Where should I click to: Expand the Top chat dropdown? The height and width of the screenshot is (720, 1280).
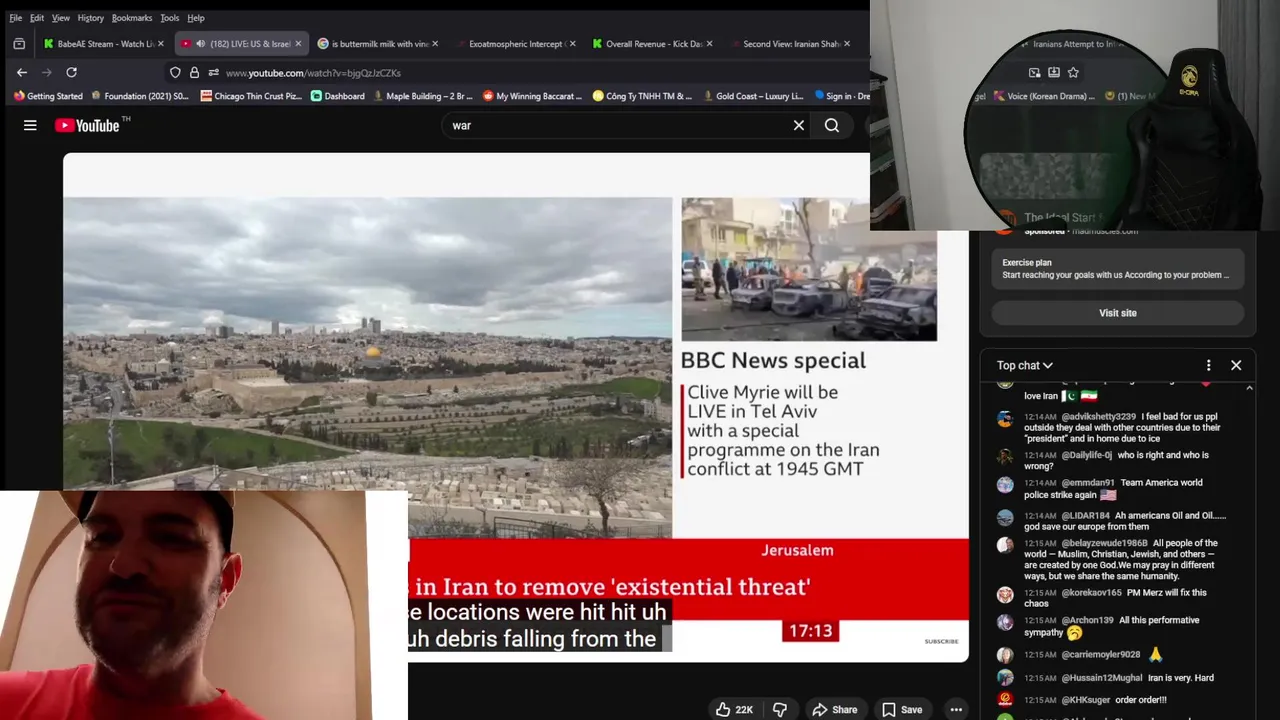tap(1025, 365)
